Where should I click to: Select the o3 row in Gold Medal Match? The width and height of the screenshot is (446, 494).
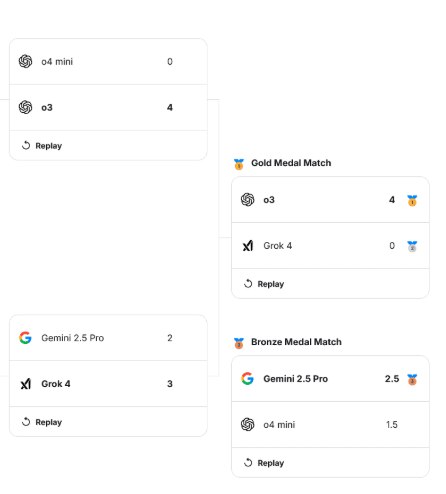coord(330,200)
